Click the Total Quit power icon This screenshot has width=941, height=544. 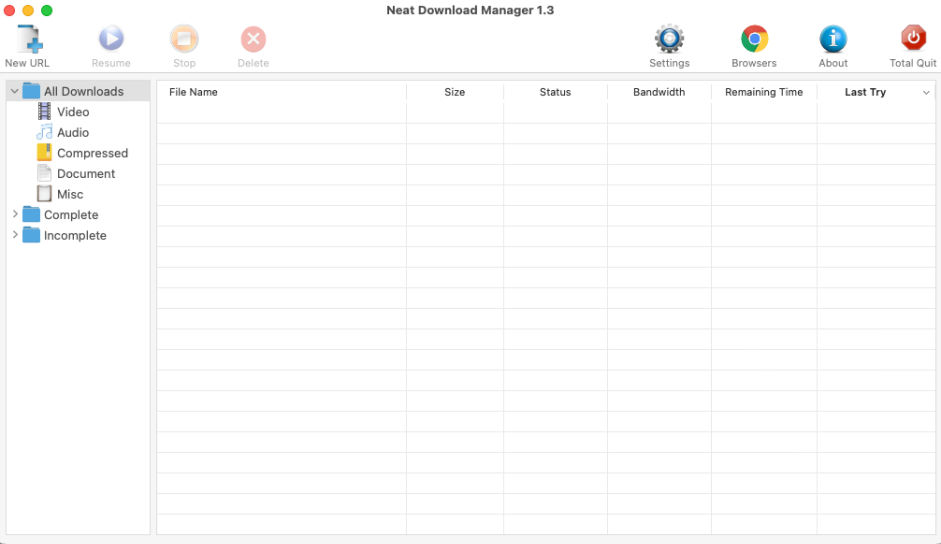(913, 40)
